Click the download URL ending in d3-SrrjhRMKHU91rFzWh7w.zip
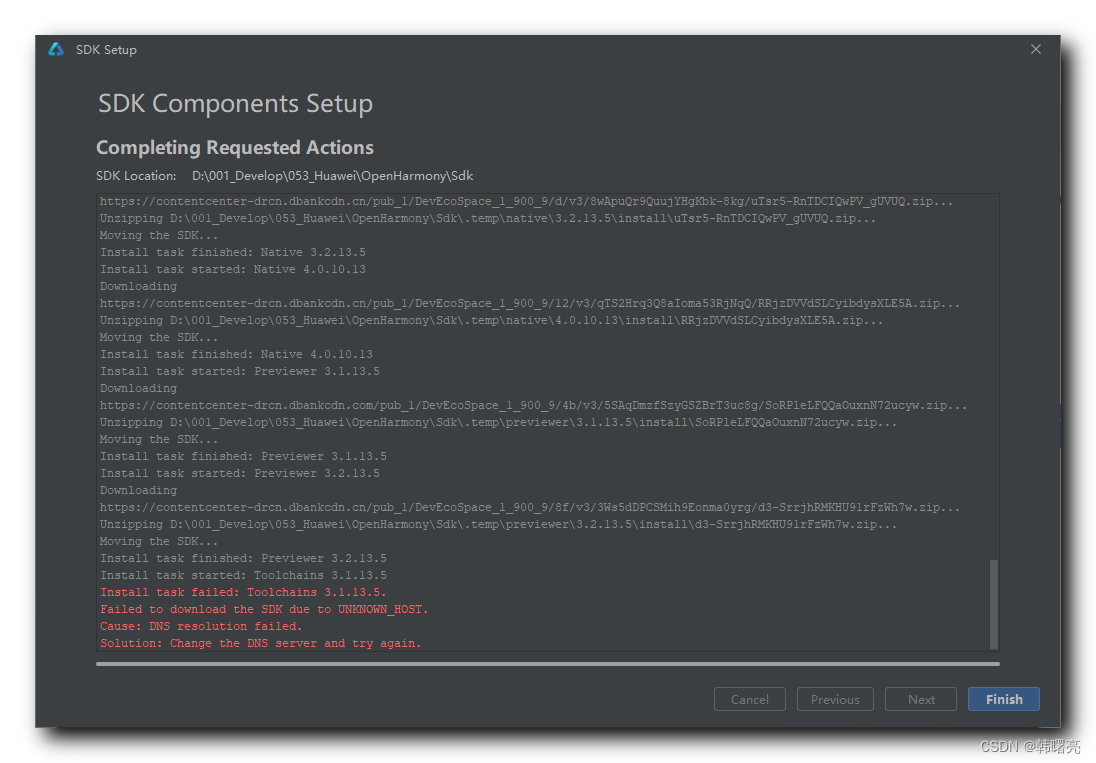The height and width of the screenshot is (763, 1096). [530, 507]
